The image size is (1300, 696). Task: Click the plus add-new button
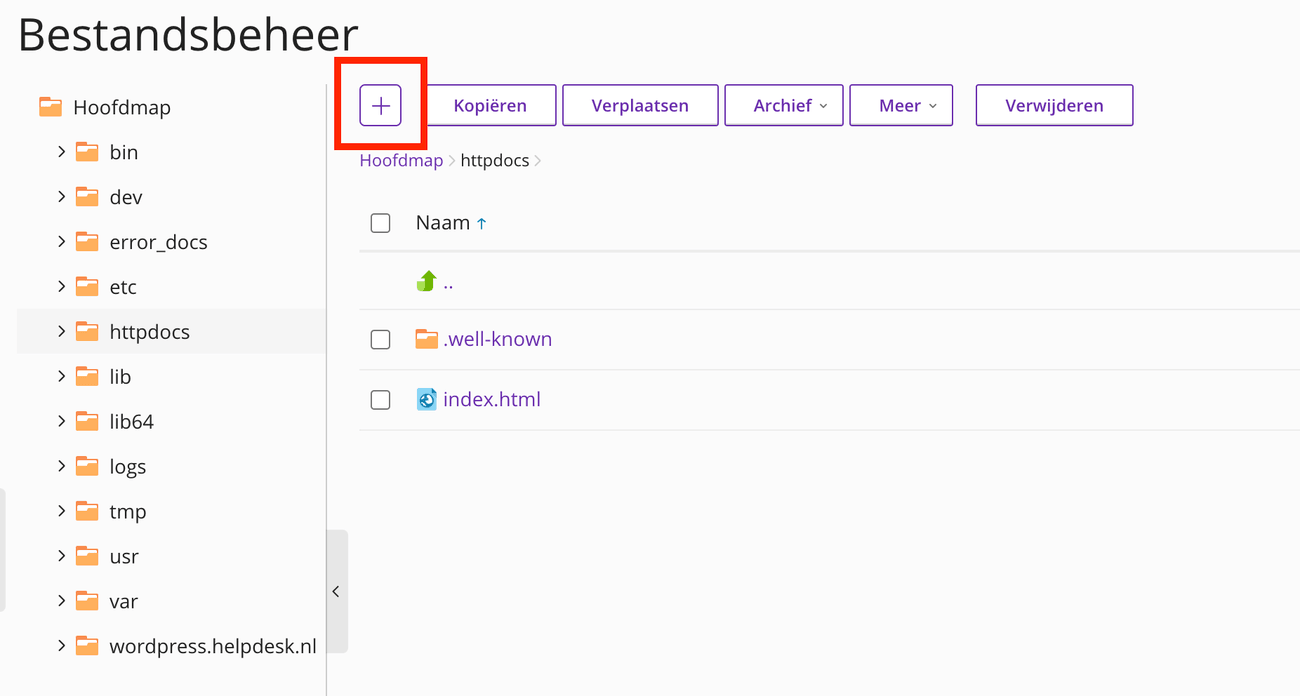pos(380,106)
